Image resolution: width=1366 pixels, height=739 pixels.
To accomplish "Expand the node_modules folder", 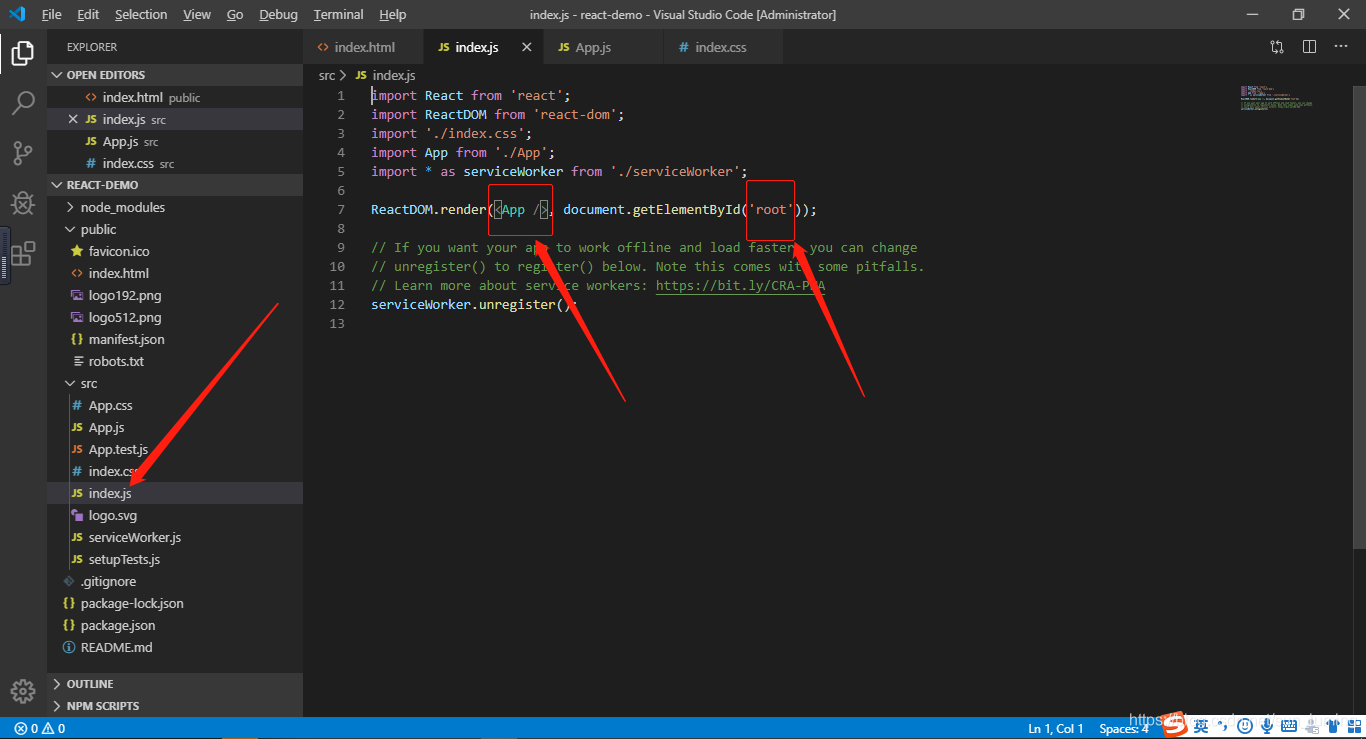I will pos(175,207).
